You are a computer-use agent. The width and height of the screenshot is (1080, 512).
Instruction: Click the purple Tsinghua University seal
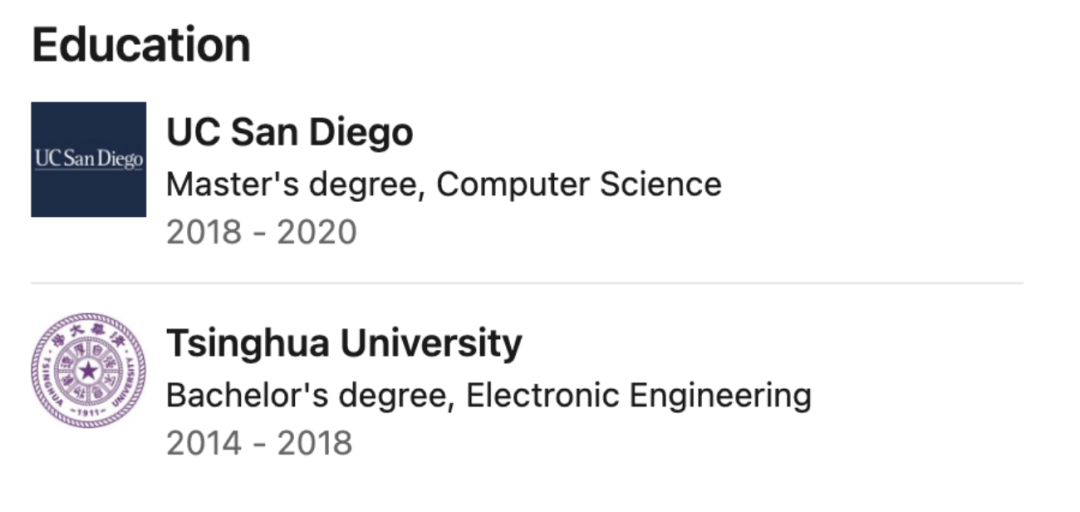(x=88, y=371)
